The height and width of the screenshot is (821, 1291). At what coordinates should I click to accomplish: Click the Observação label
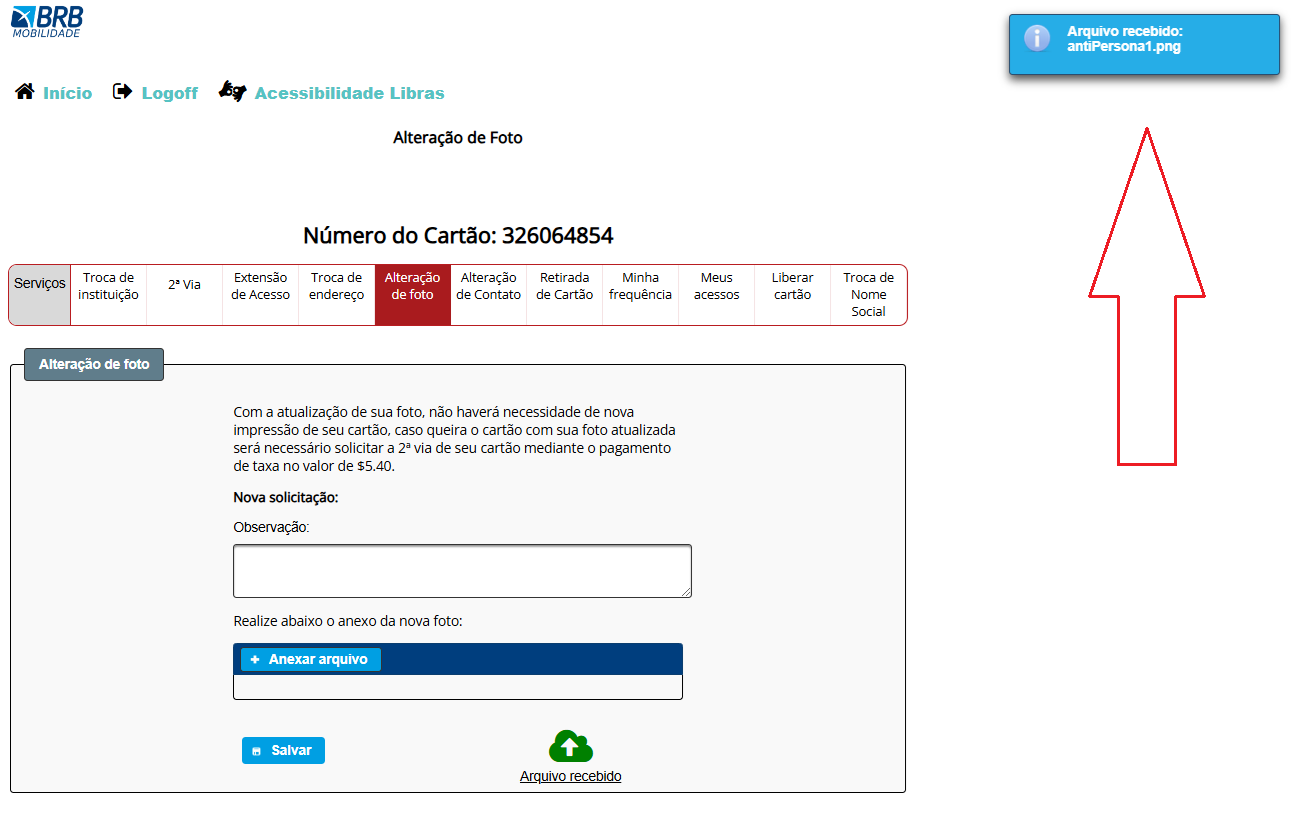(272, 527)
